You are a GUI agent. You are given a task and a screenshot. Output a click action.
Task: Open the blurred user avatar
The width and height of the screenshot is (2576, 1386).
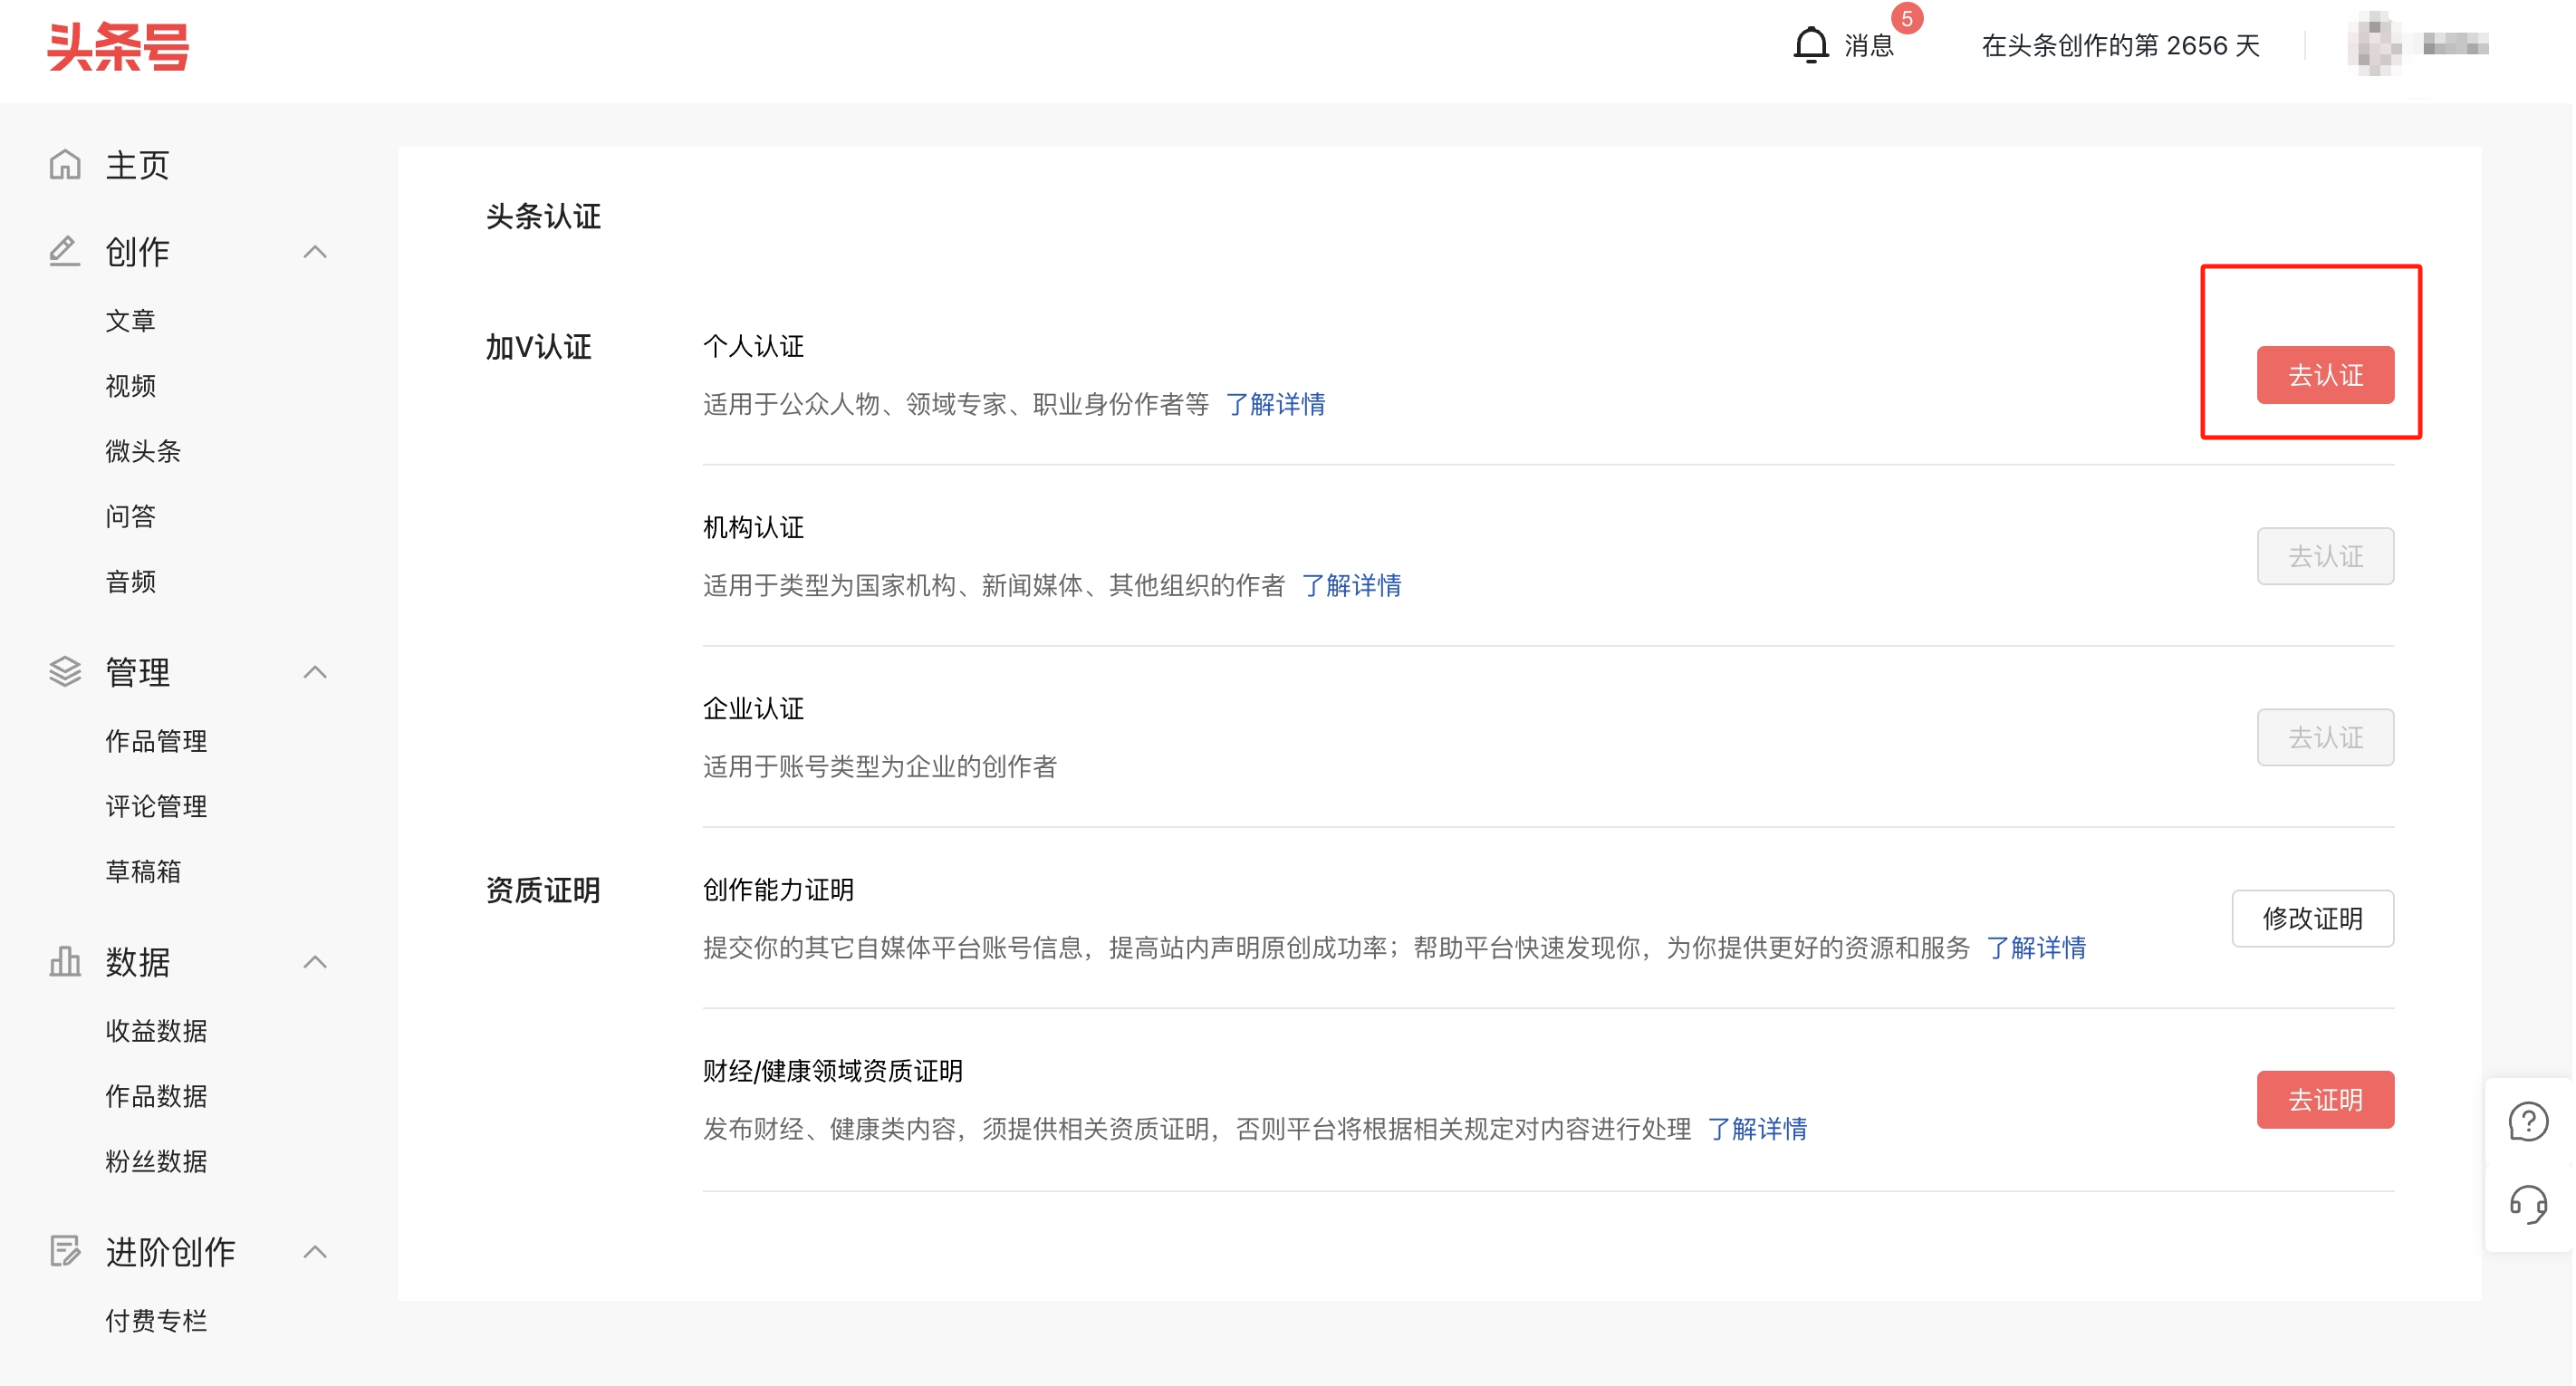coord(2375,44)
